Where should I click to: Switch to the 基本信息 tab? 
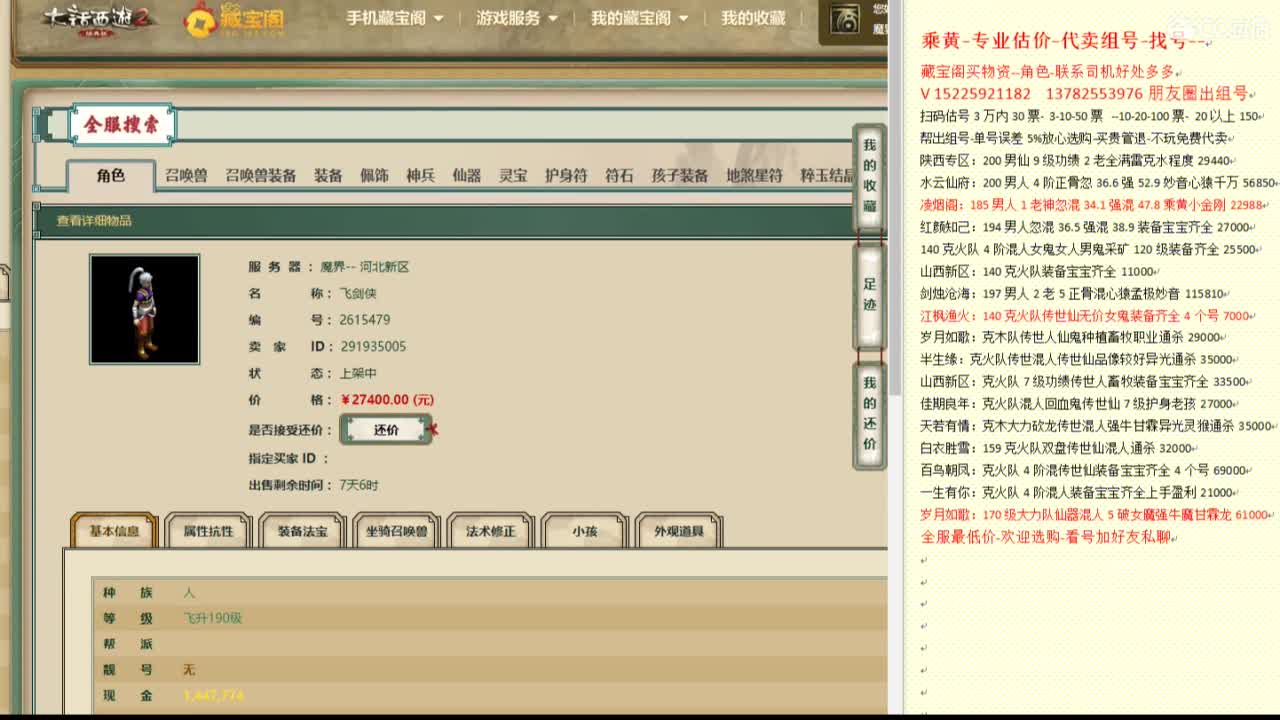[x=114, y=531]
